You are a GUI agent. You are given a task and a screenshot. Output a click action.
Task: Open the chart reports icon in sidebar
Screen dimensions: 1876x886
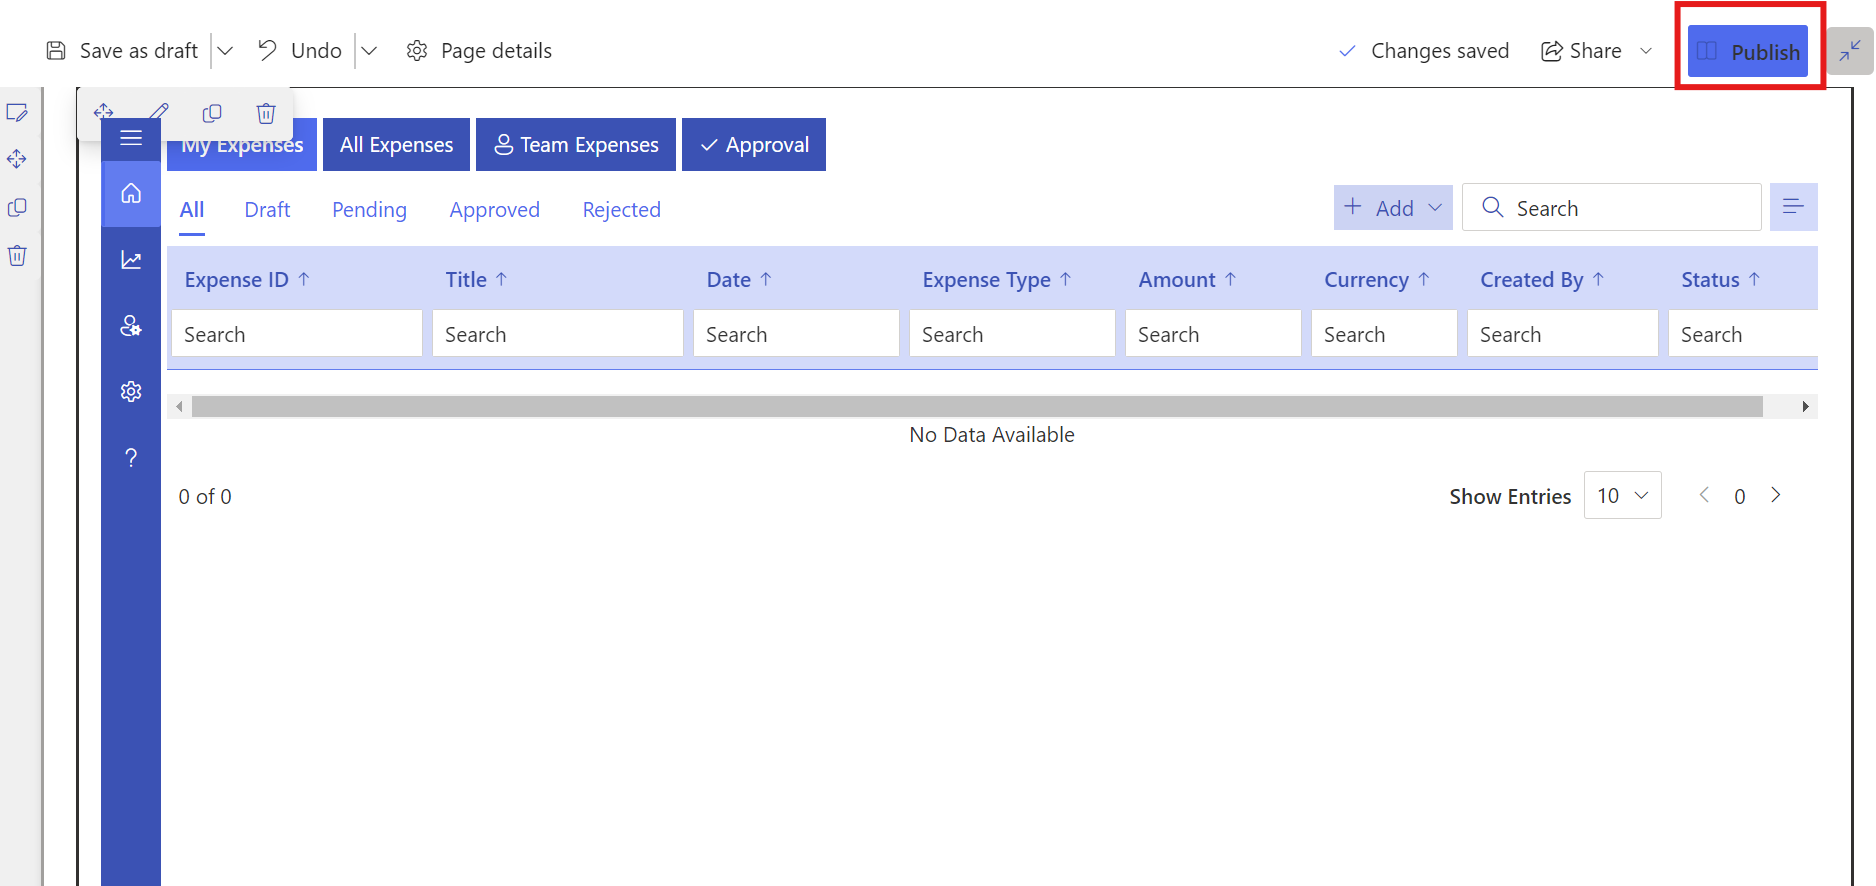(x=131, y=260)
